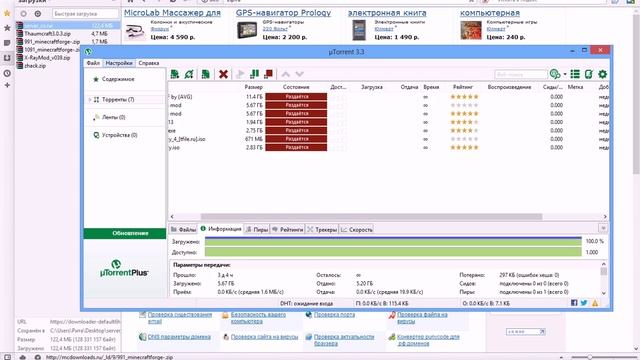This screenshot has height=360, width=640.
Task: Open MicroLab Массажер для link in browser
Action: pyautogui.click(x=172, y=13)
